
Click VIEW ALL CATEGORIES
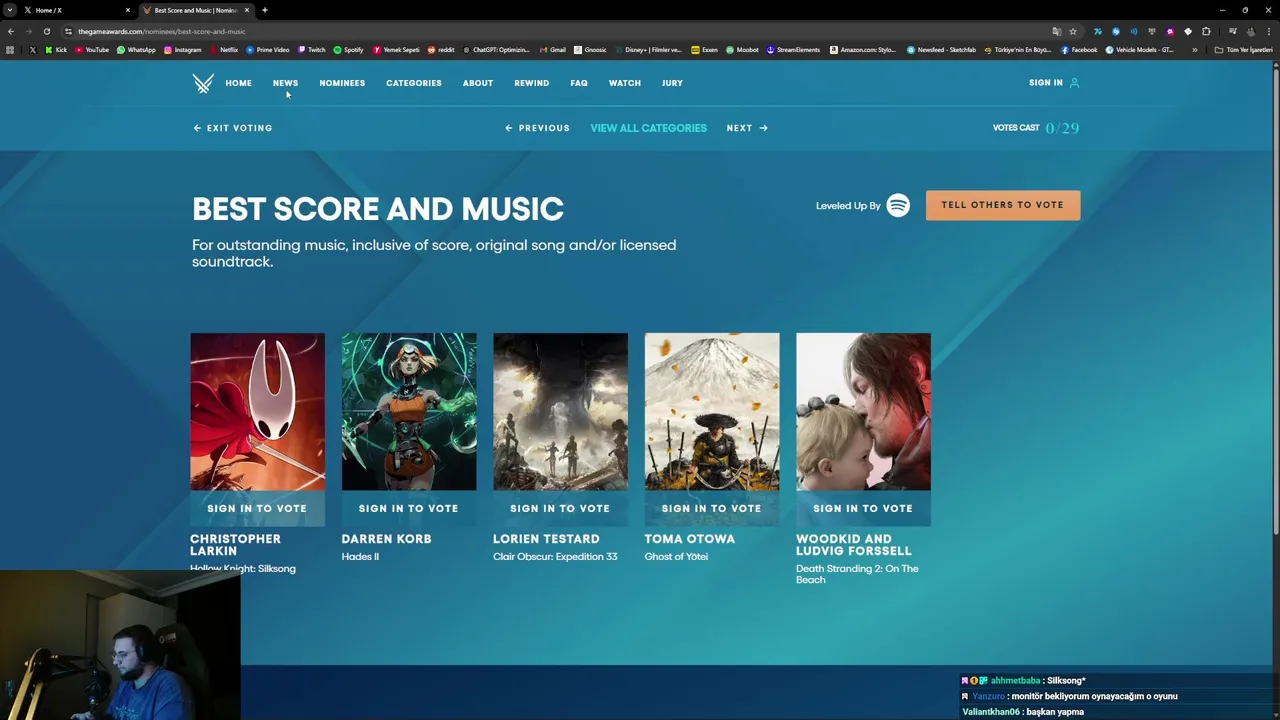click(648, 128)
